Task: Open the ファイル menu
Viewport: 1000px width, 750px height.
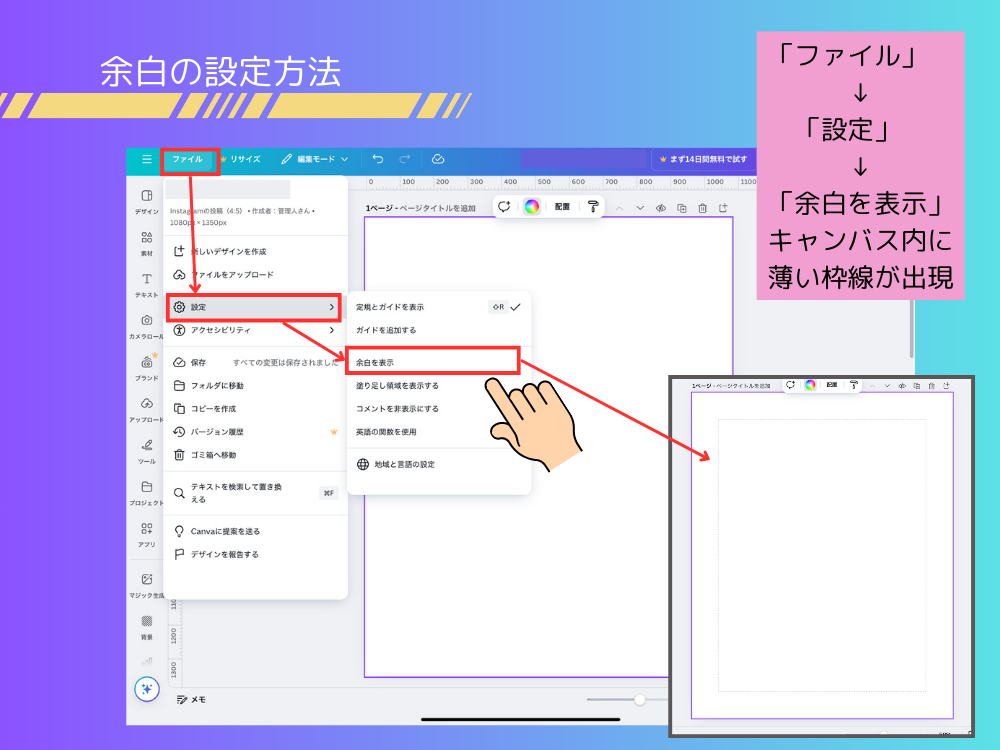Action: (188, 158)
